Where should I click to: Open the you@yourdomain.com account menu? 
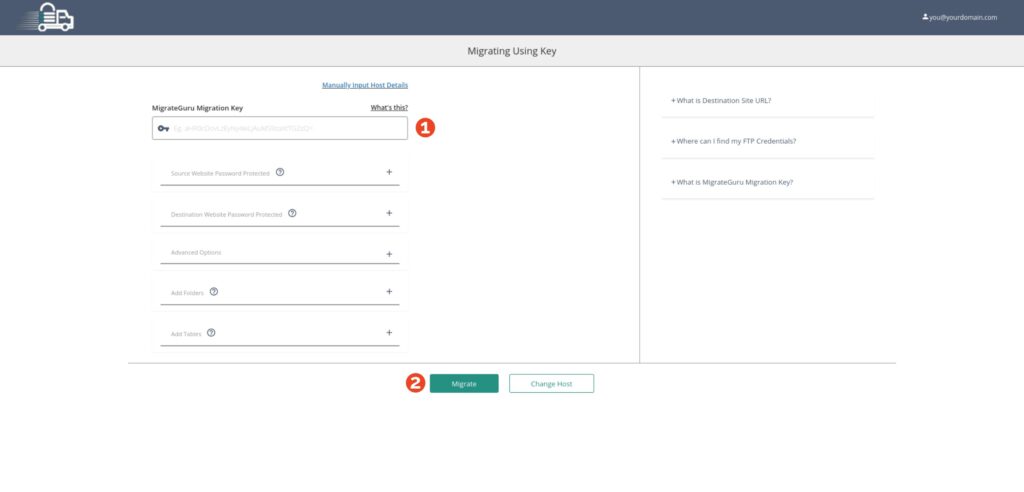pyautogui.click(x=959, y=18)
